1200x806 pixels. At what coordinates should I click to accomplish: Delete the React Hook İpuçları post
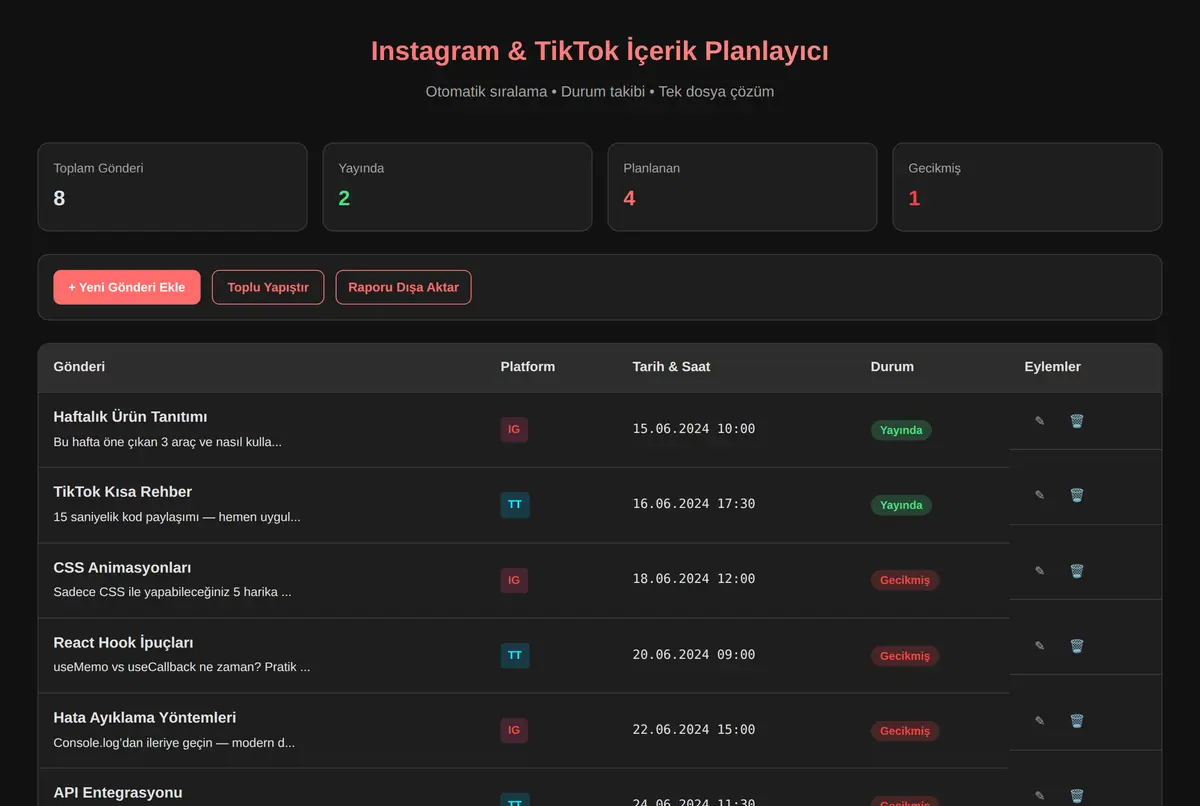pyautogui.click(x=1076, y=646)
